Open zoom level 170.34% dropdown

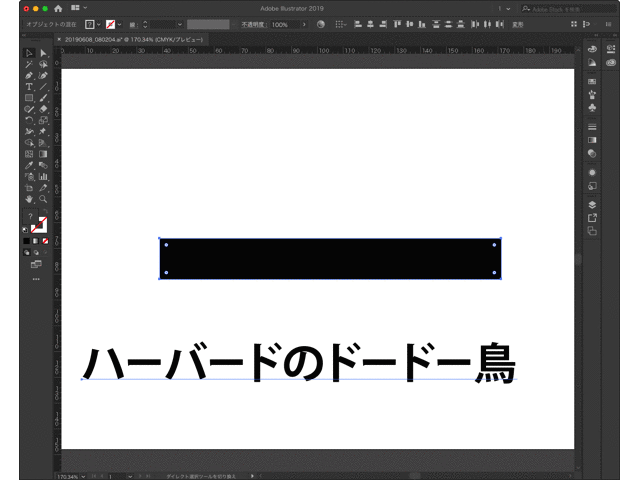pyautogui.click(x=83, y=476)
